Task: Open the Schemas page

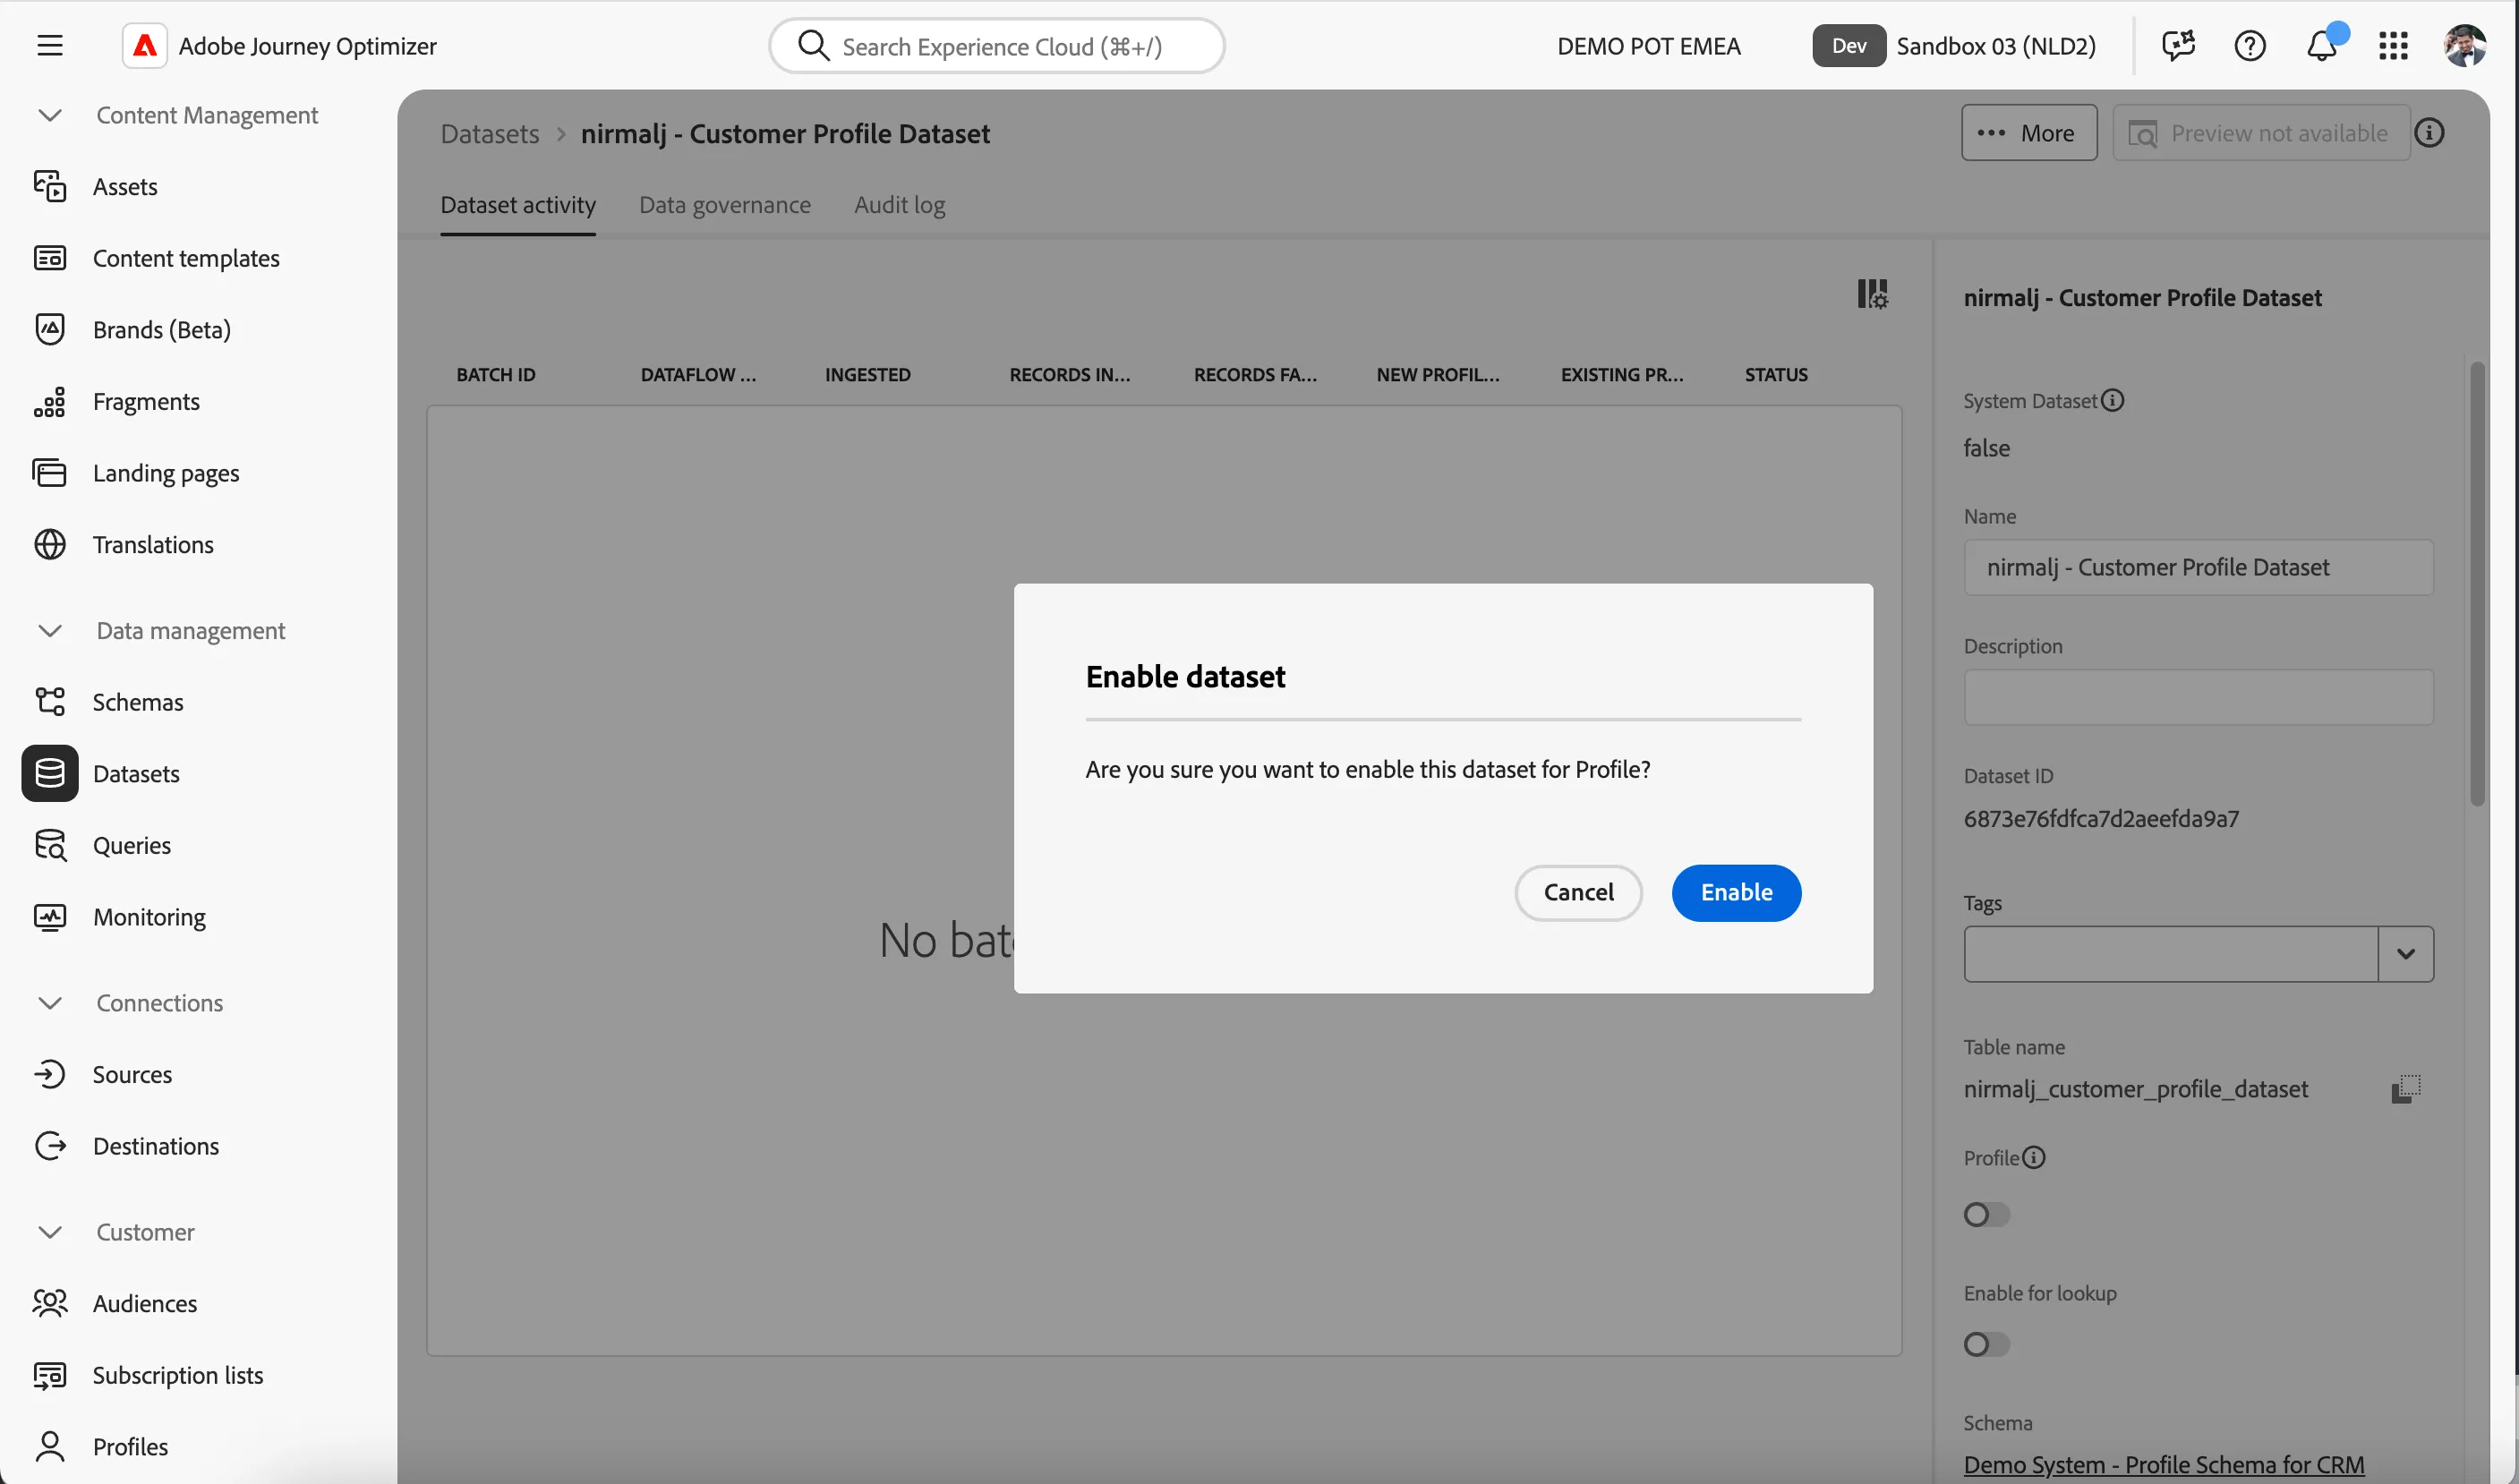Action: pyautogui.click(x=138, y=702)
